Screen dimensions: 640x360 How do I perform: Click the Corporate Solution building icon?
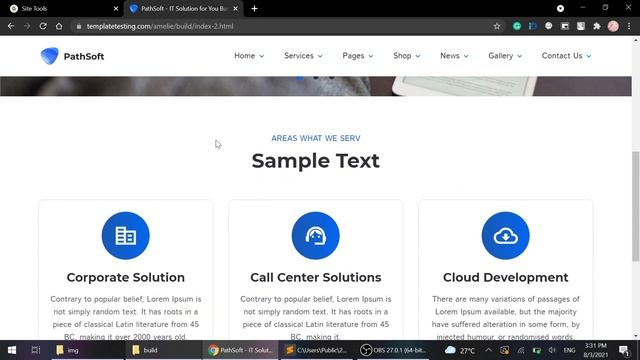coord(126,236)
